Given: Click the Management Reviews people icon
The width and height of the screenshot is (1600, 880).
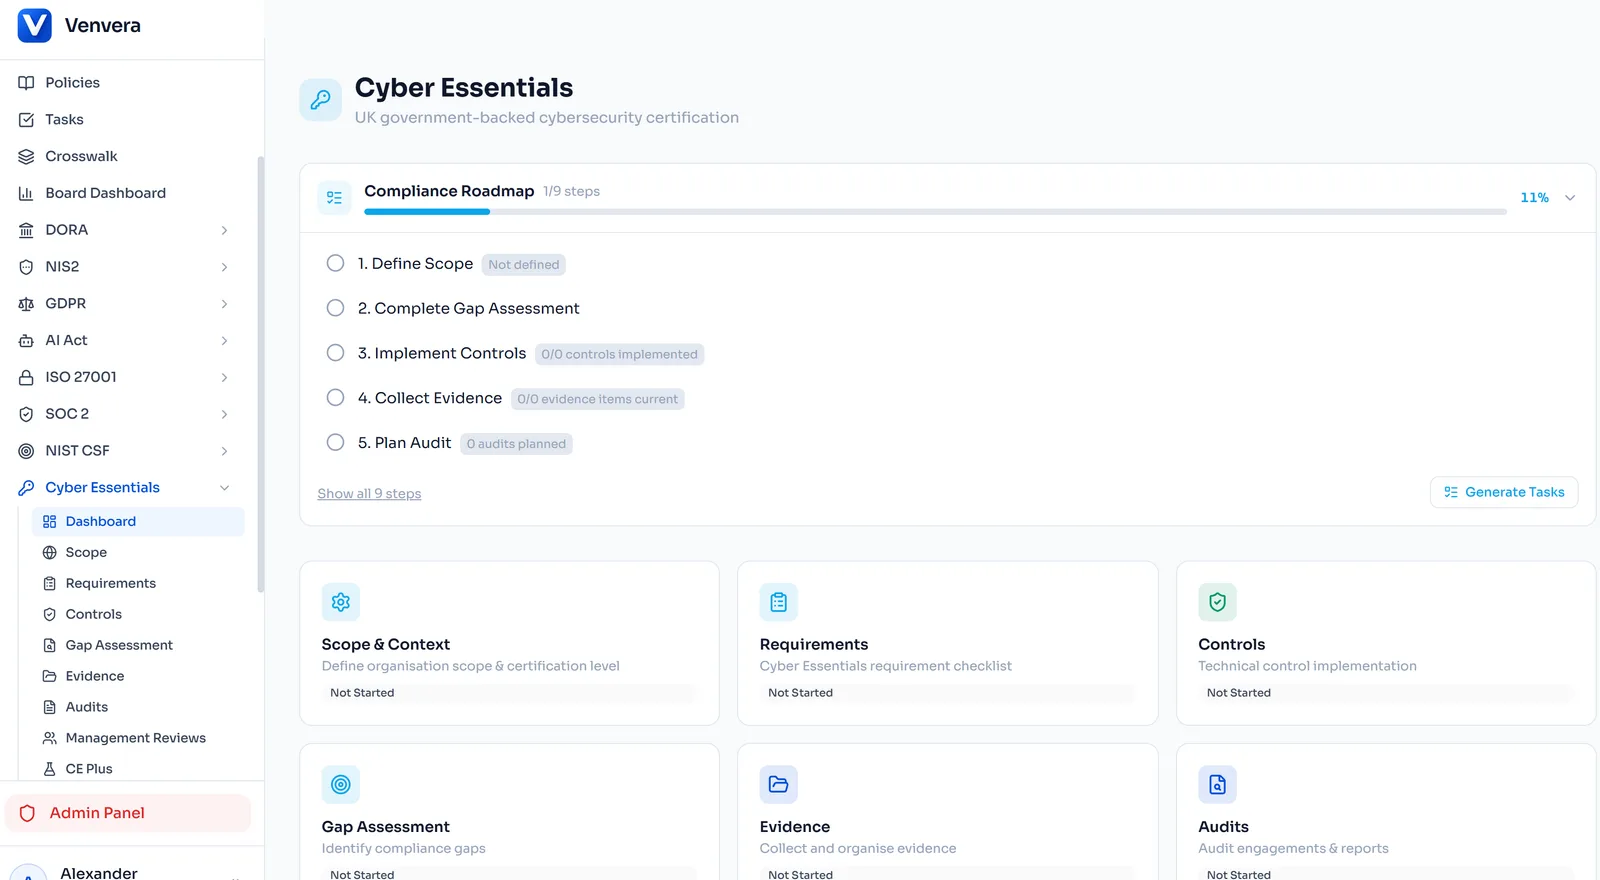Looking at the screenshot, I should [49, 738].
